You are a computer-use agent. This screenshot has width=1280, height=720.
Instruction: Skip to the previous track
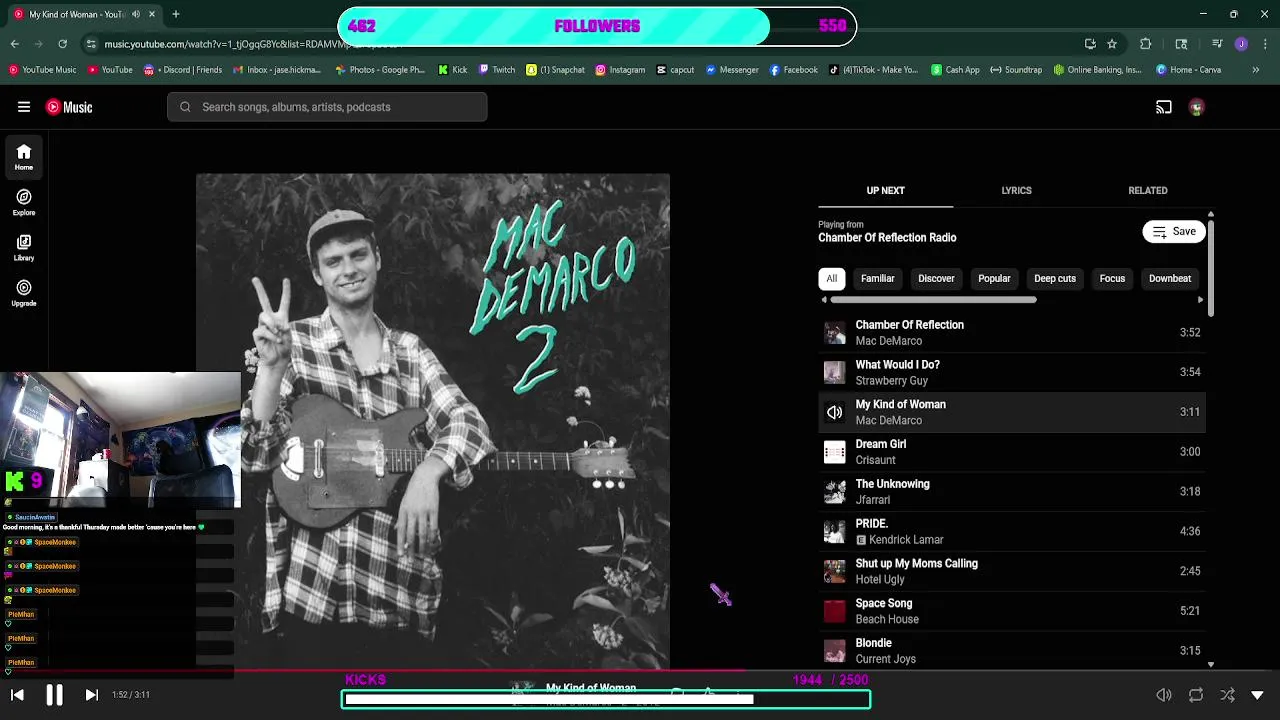point(17,695)
